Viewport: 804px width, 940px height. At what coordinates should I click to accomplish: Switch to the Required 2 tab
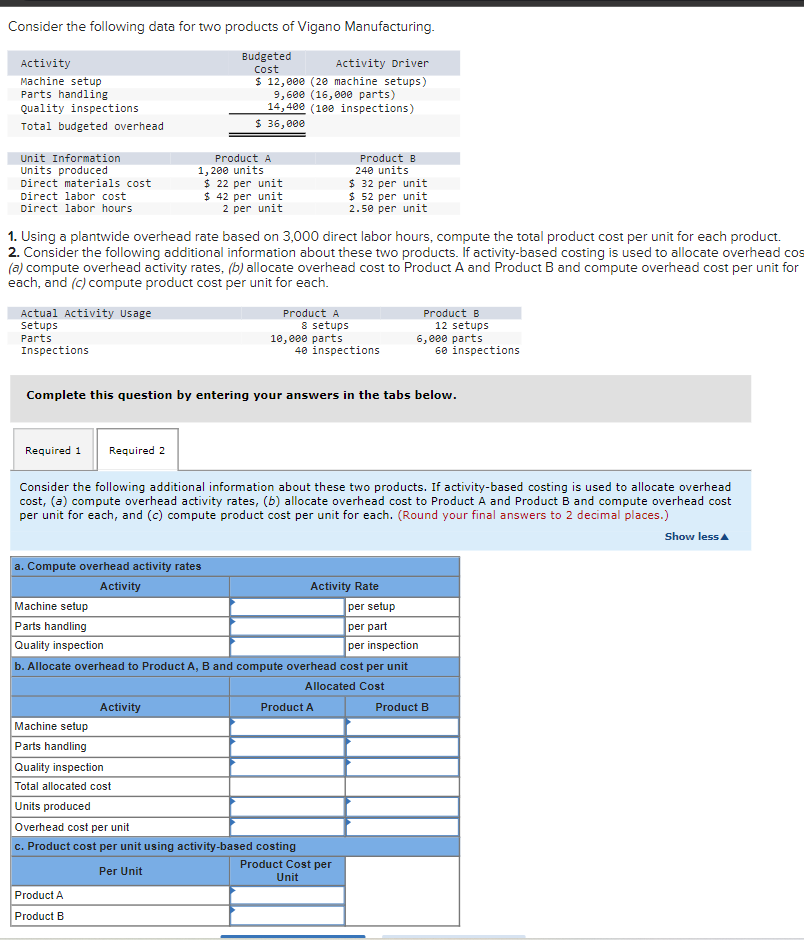[136, 450]
